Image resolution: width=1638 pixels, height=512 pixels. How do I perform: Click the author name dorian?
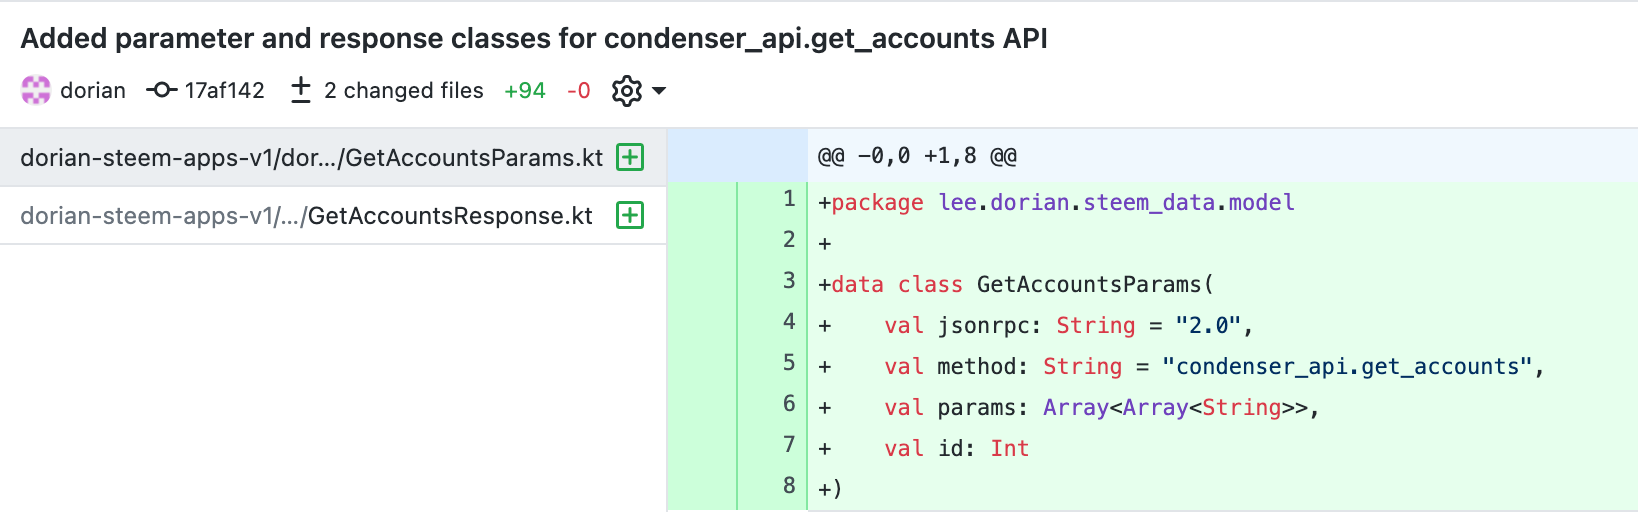[93, 91]
